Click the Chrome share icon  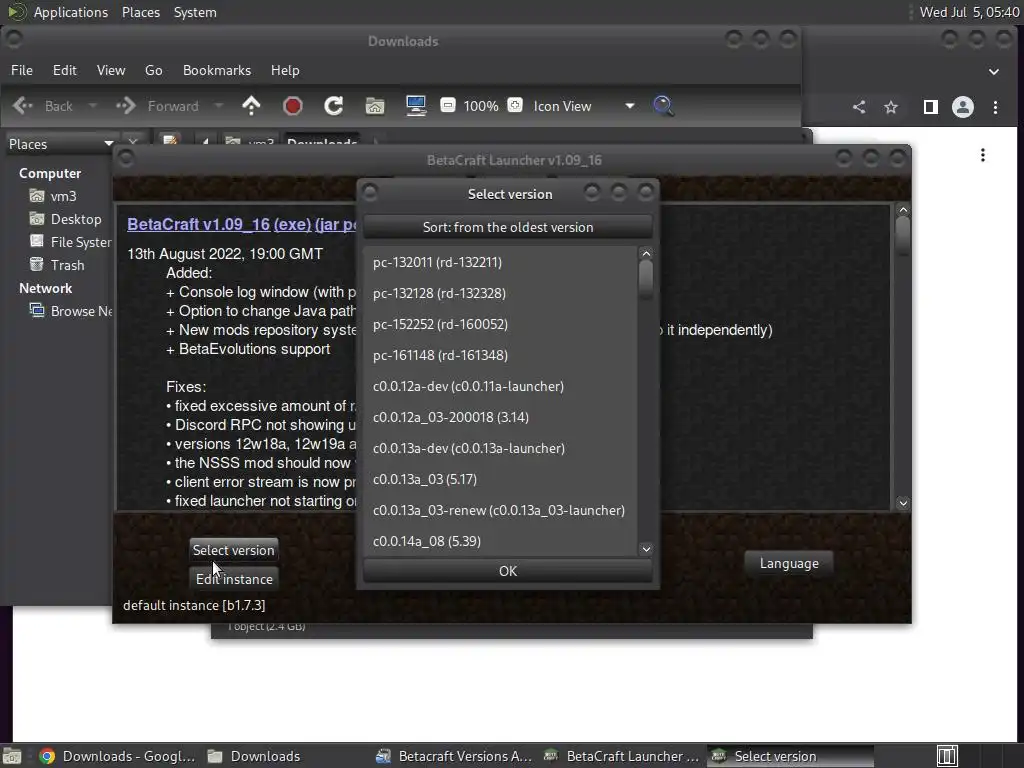859,107
